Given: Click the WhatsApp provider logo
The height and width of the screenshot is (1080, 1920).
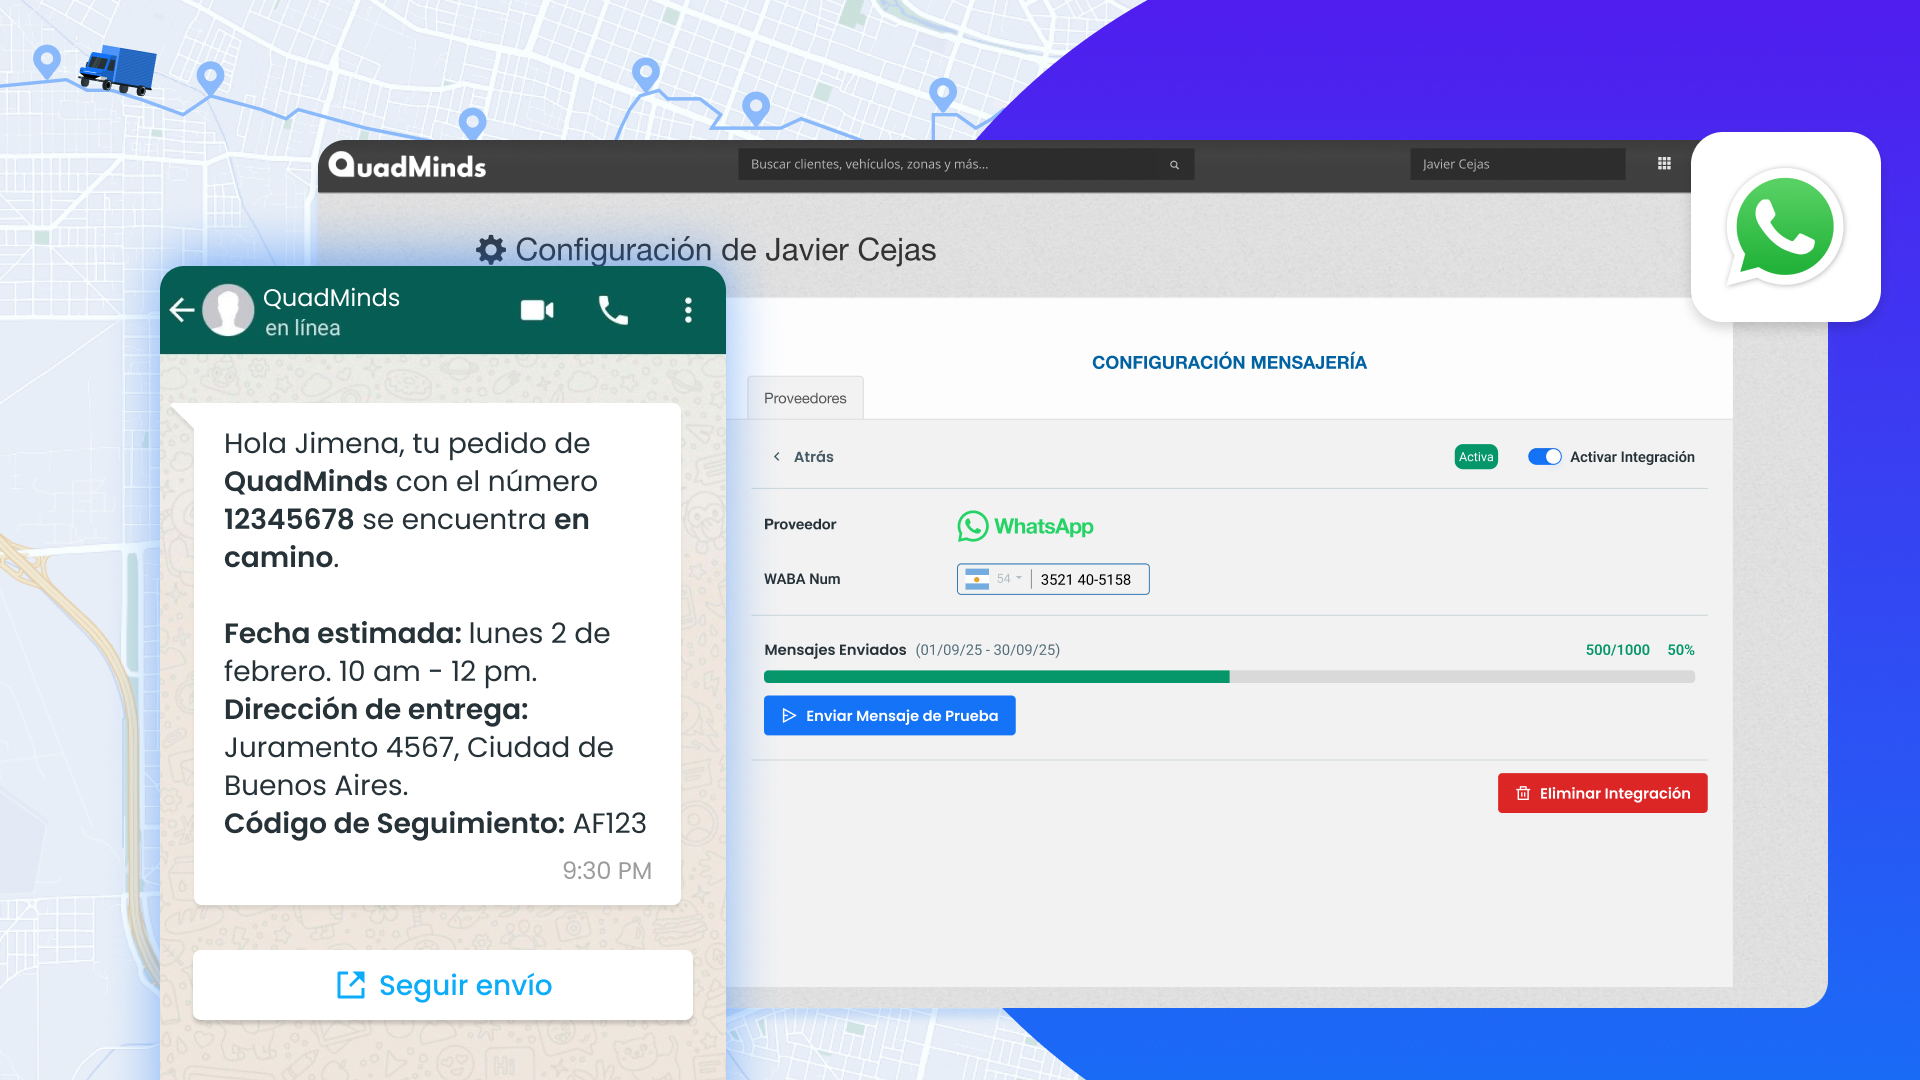Looking at the screenshot, I should pyautogui.click(x=1025, y=526).
